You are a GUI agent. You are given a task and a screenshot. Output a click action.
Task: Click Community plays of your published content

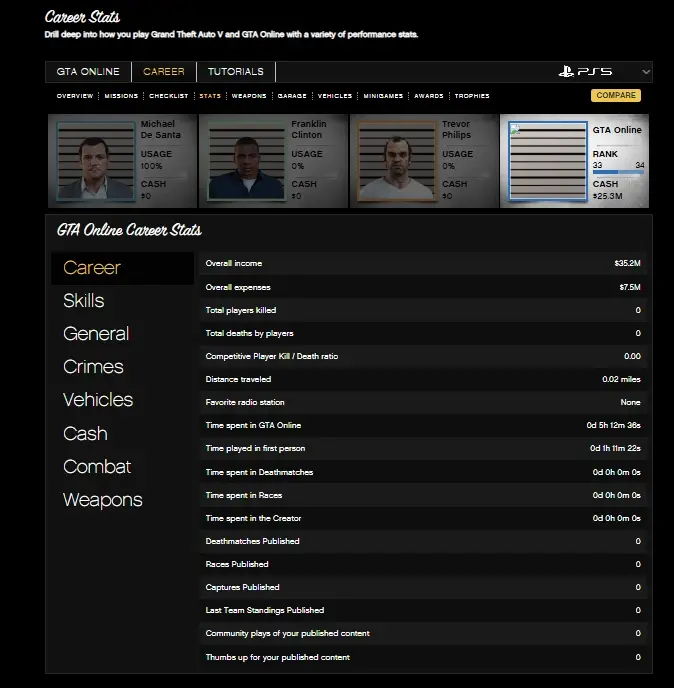pyautogui.click(x=287, y=633)
